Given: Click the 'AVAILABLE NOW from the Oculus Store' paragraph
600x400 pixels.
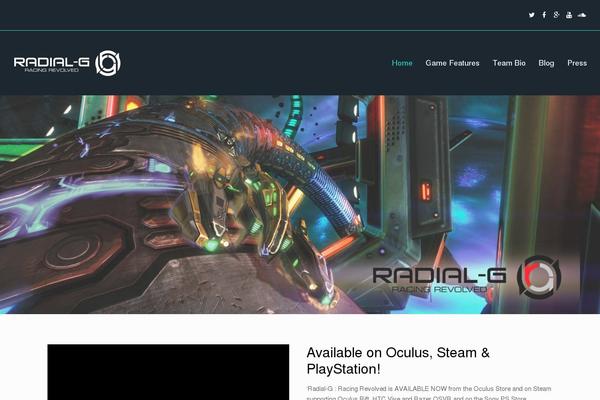Looking at the screenshot, I should pyautogui.click(x=429, y=393).
